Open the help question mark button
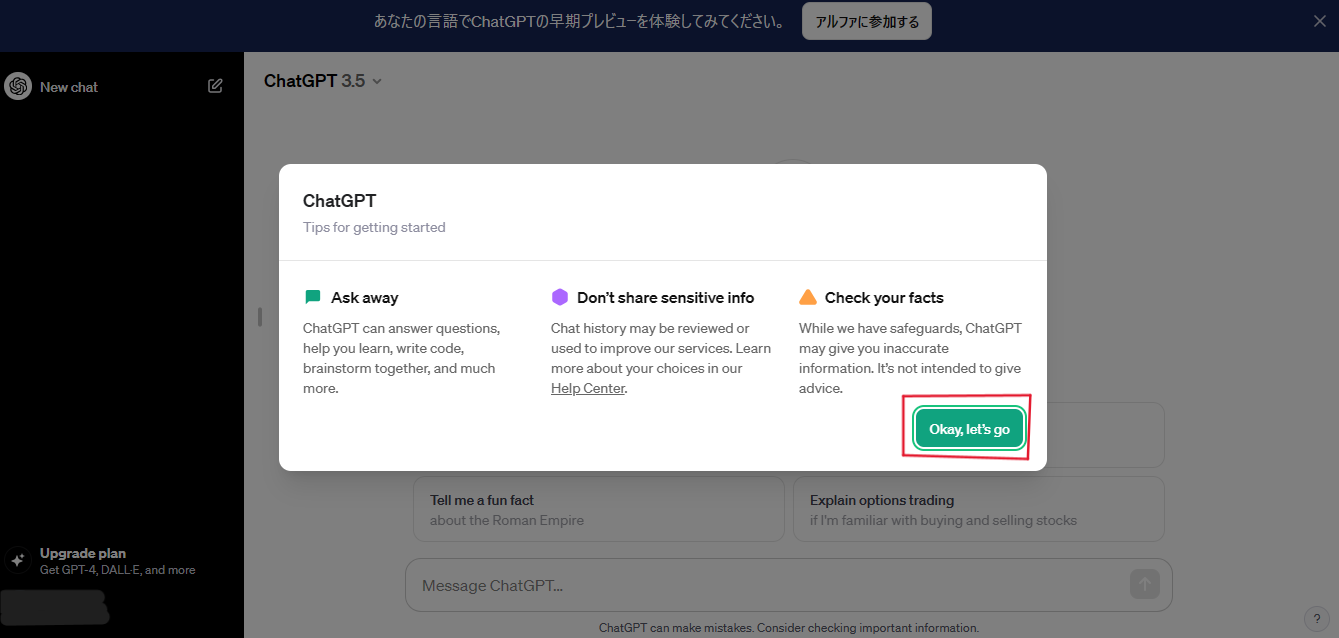The width and height of the screenshot is (1339, 638). click(x=1316, y=617)
